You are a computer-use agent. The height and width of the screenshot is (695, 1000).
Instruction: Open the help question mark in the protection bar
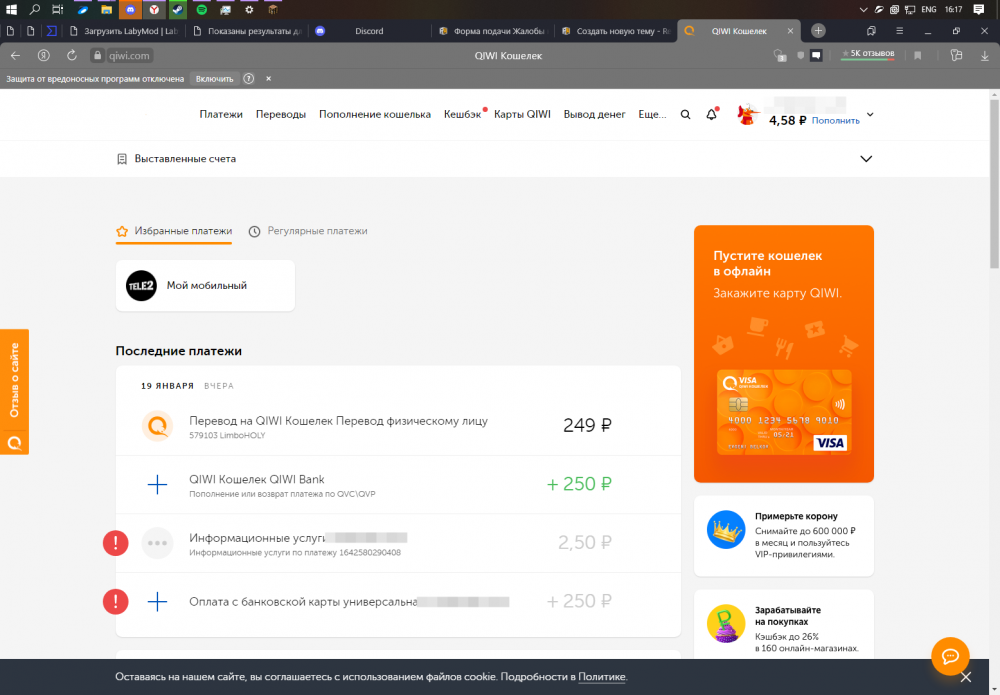click(249, 78)
